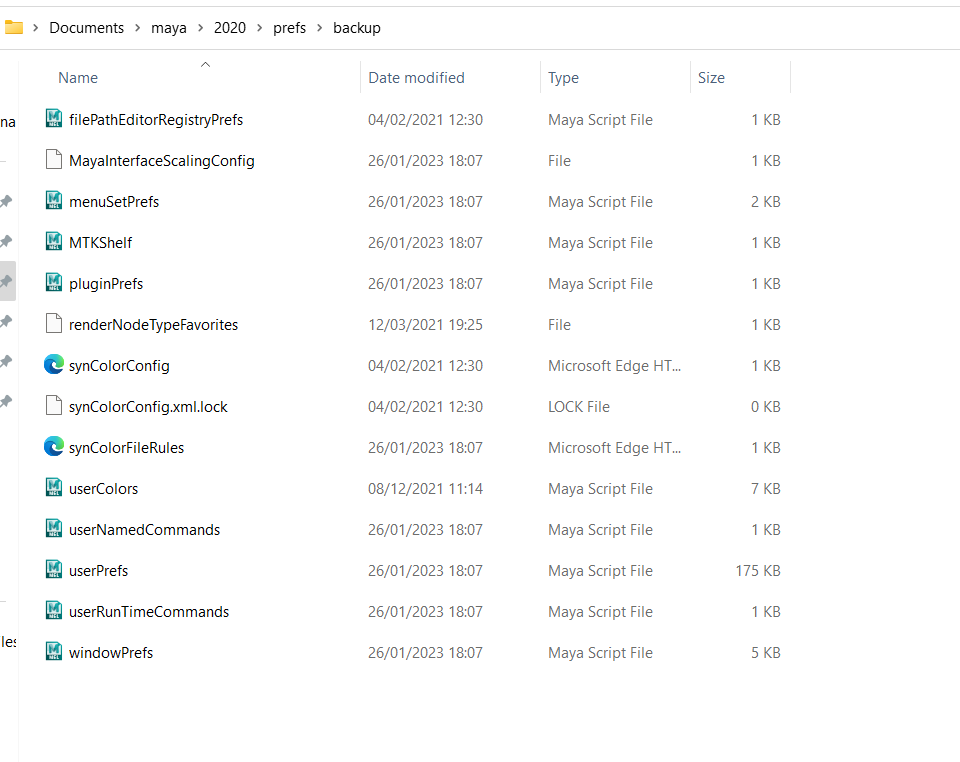Image resolution: width=960 pixels, height=762 pixels.
Task: Click the 2 KB size of menuSetPrefs
Action: [x=766, y=202]
